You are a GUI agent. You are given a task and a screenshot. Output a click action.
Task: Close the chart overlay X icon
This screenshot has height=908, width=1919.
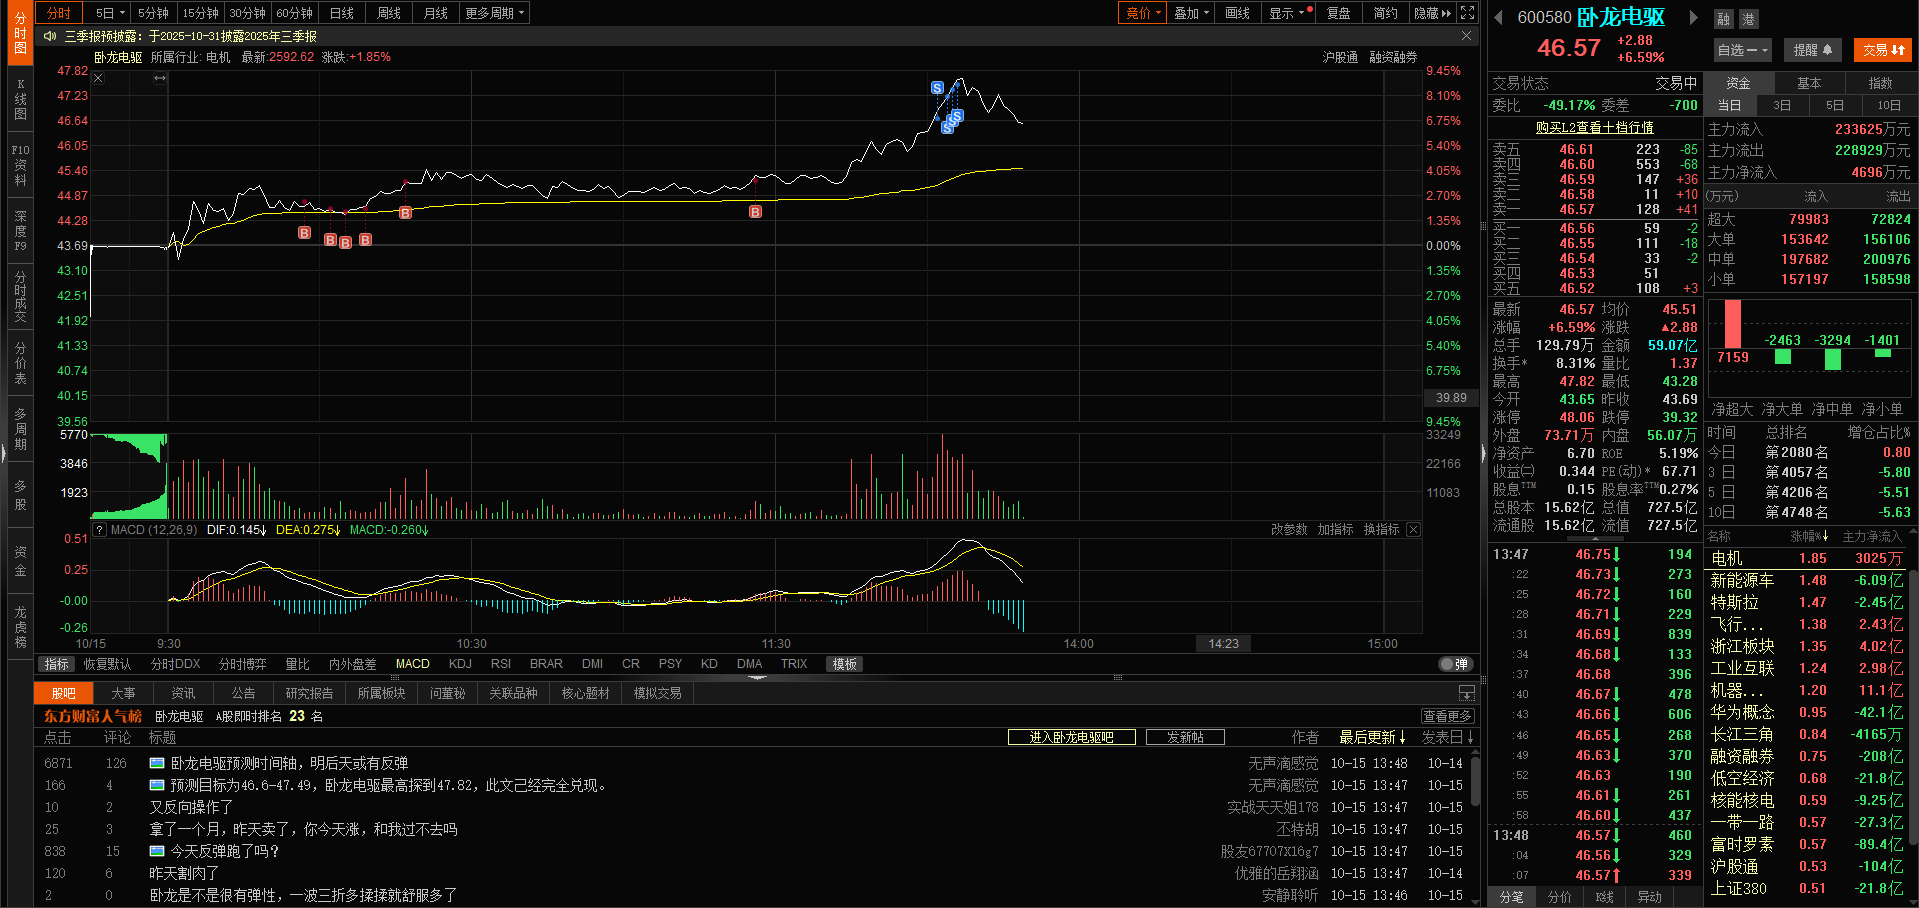pyautogui.click(x=98, y=78)
